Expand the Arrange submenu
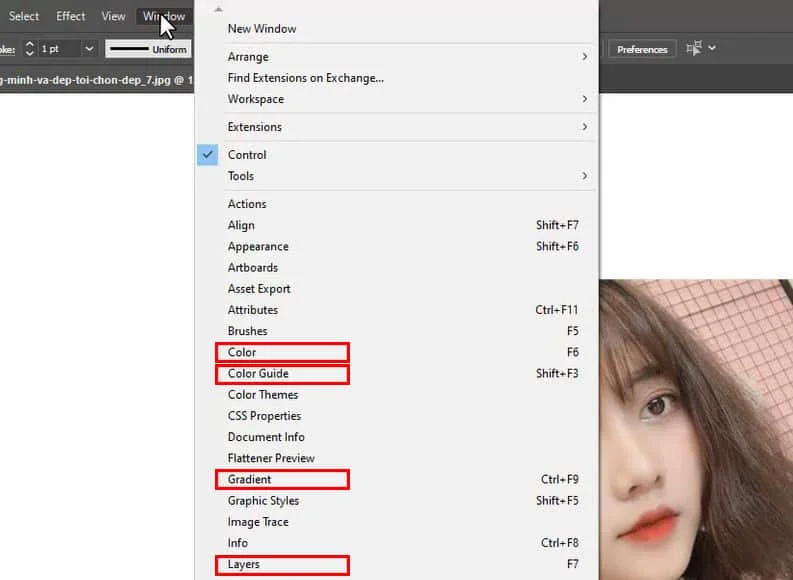The height and width of the screenshot is (580, 793). 584,57
